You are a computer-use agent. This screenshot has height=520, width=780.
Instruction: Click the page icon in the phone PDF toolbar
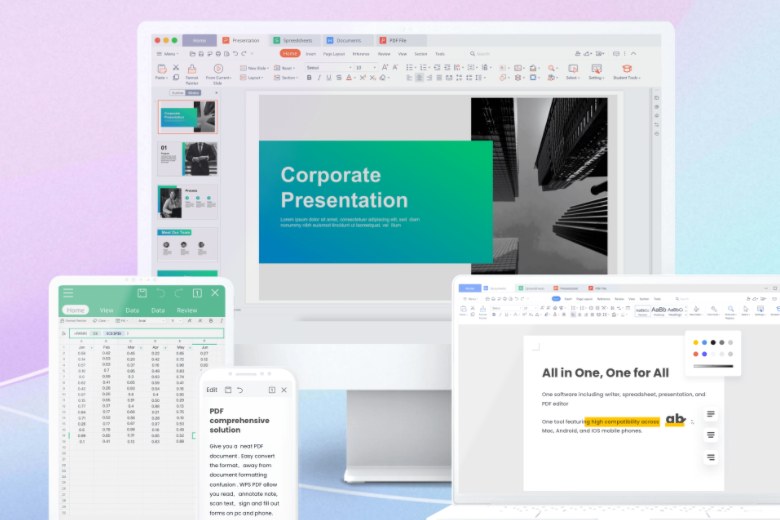click(x=272, y=390)
